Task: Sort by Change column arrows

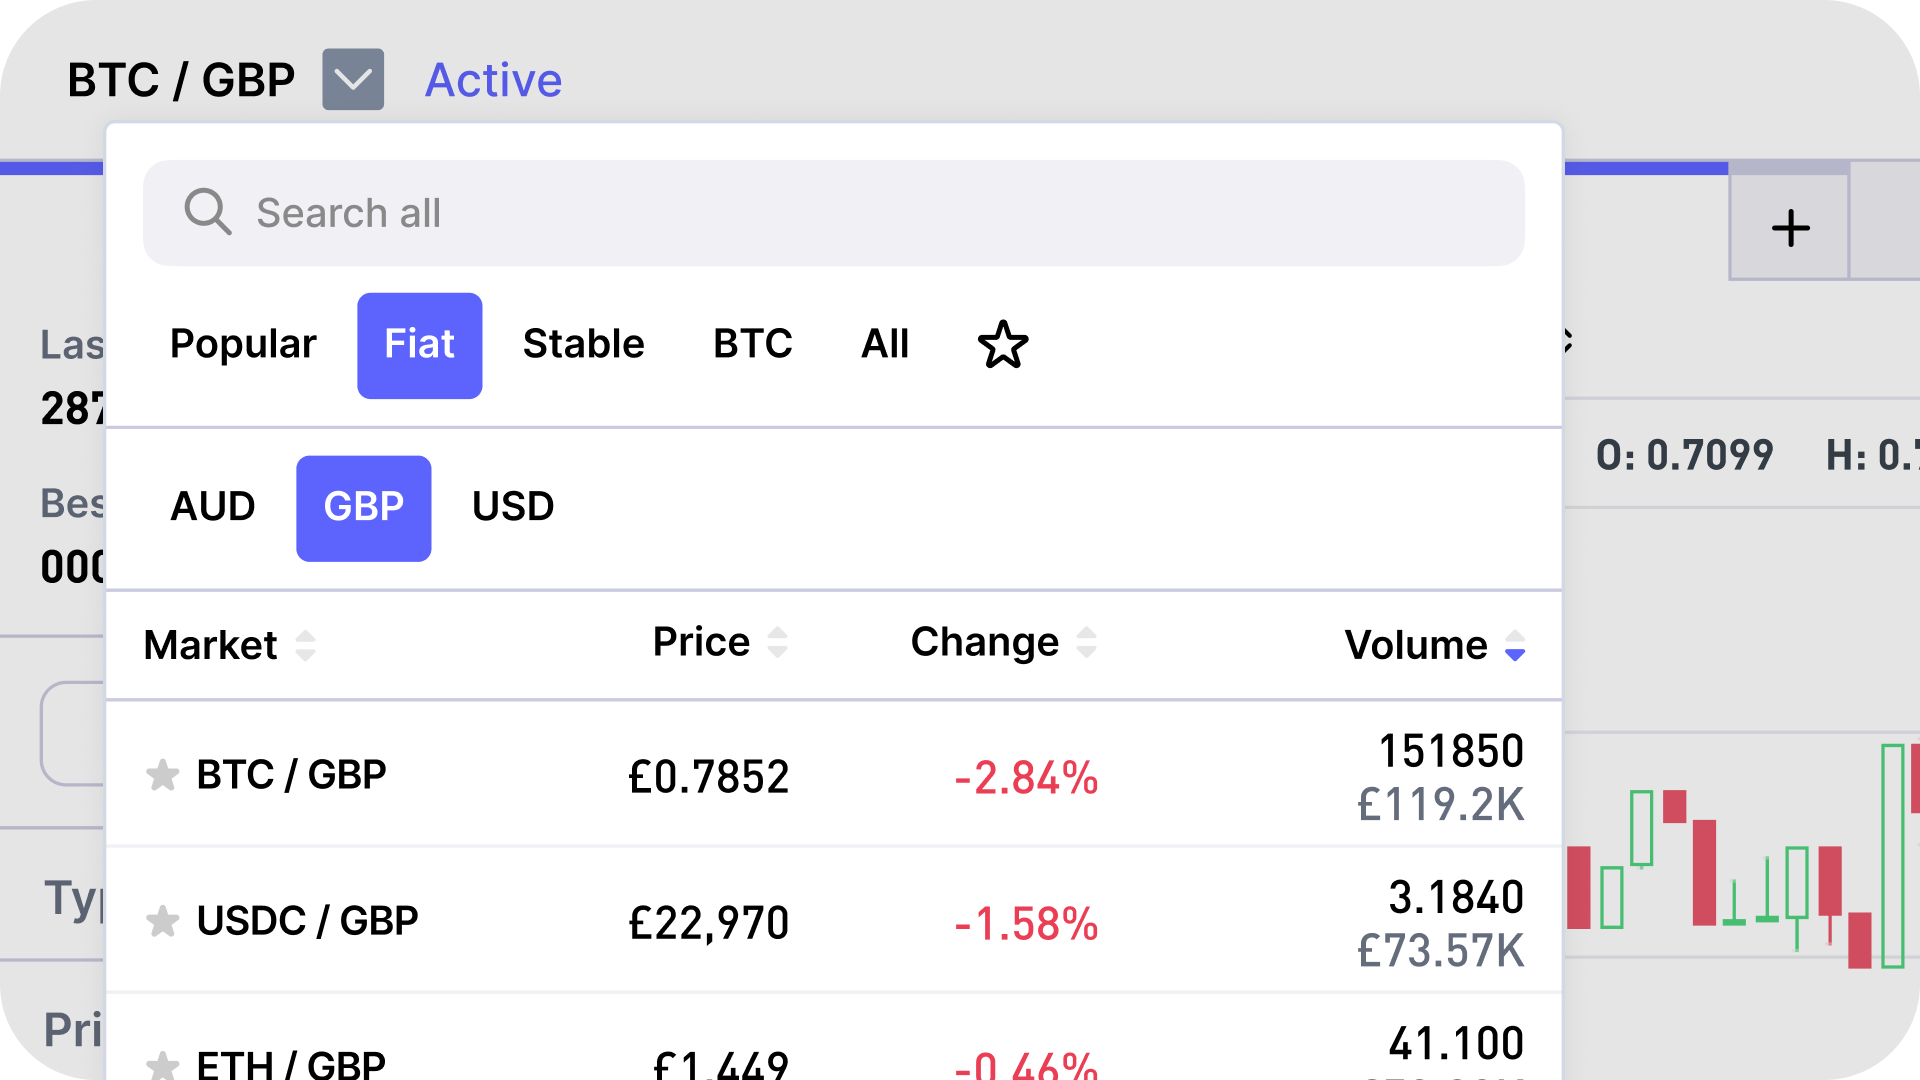Action: click(x=1086, y=642)
